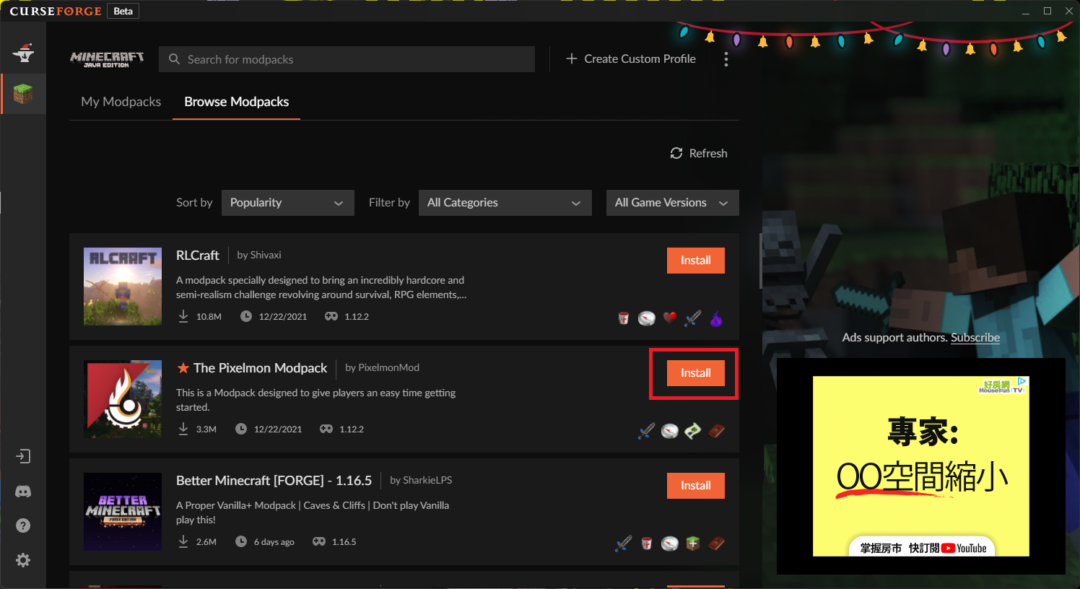Viewport: 1080px width, 589px height.
Task: Select the Browse Modpacks tab
Action: click(236, 101)
